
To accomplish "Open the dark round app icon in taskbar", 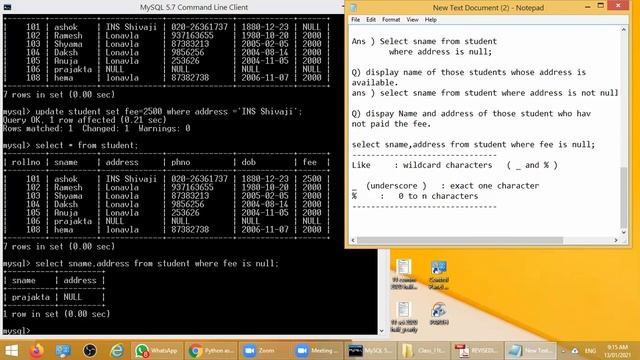I will coord(90,351).
